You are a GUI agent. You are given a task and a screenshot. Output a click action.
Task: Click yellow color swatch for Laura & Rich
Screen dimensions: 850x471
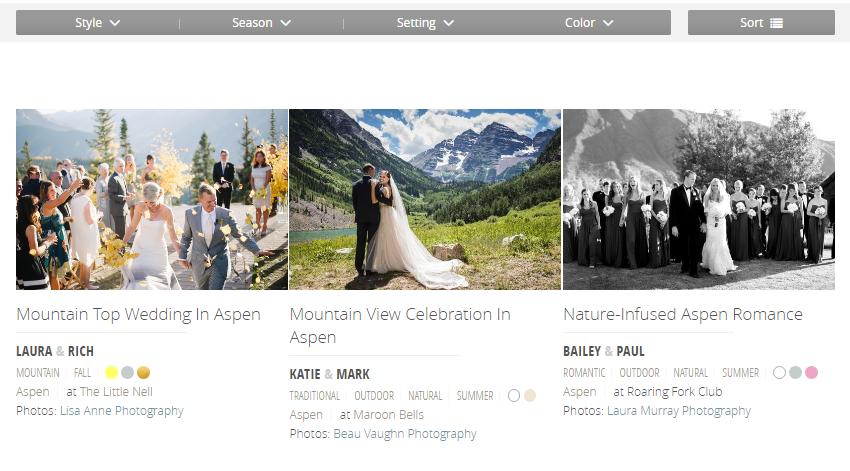(112, 372)
